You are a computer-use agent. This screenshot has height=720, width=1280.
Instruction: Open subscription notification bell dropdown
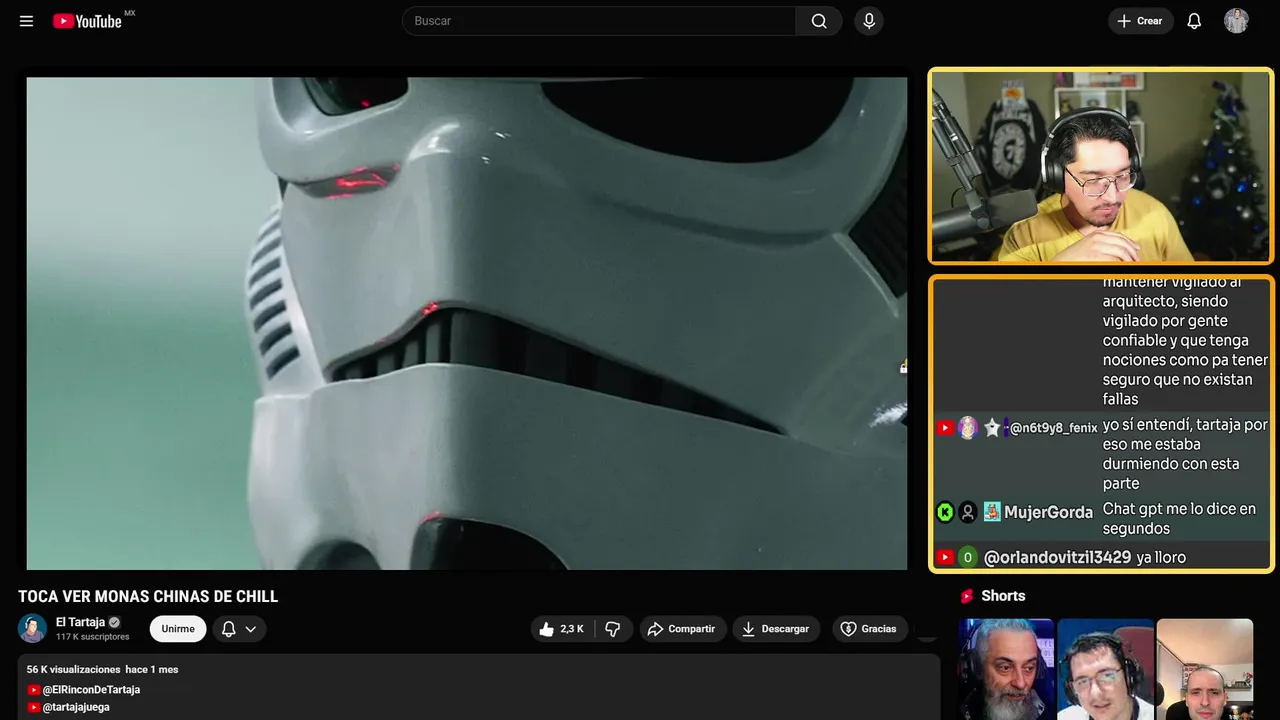coord(238,629)
